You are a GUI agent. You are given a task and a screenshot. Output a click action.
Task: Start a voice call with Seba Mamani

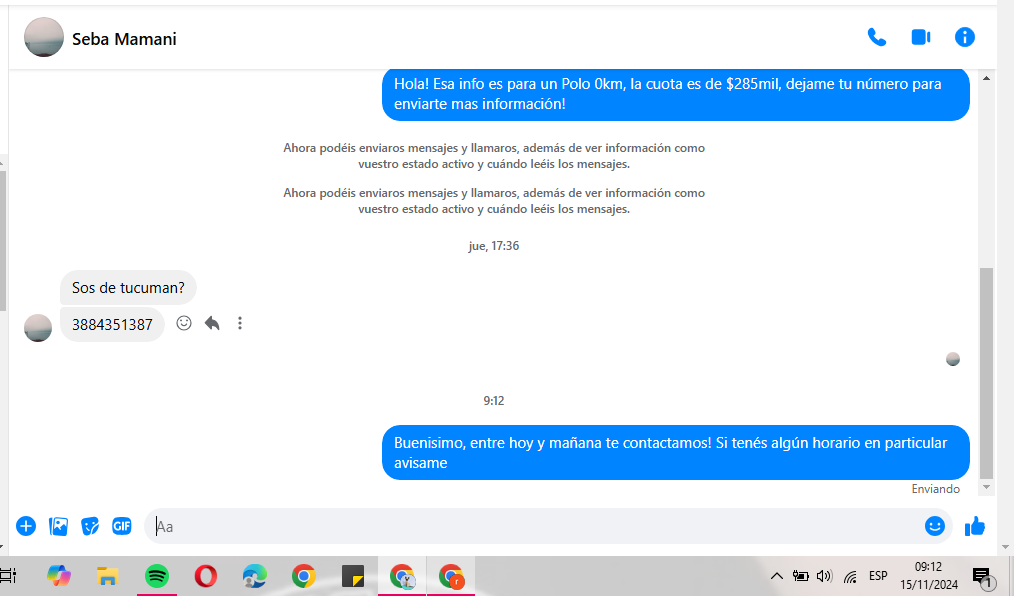pos(876,38)
